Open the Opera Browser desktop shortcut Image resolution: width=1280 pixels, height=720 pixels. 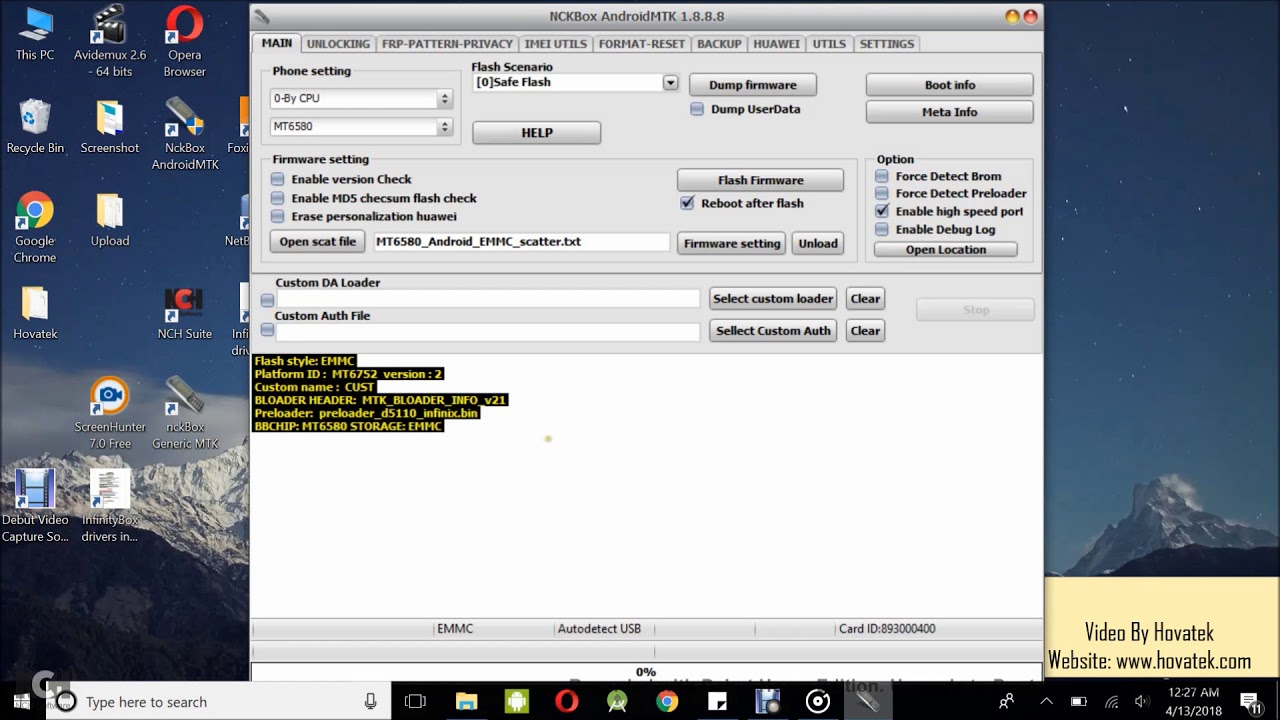click(185, 42)
